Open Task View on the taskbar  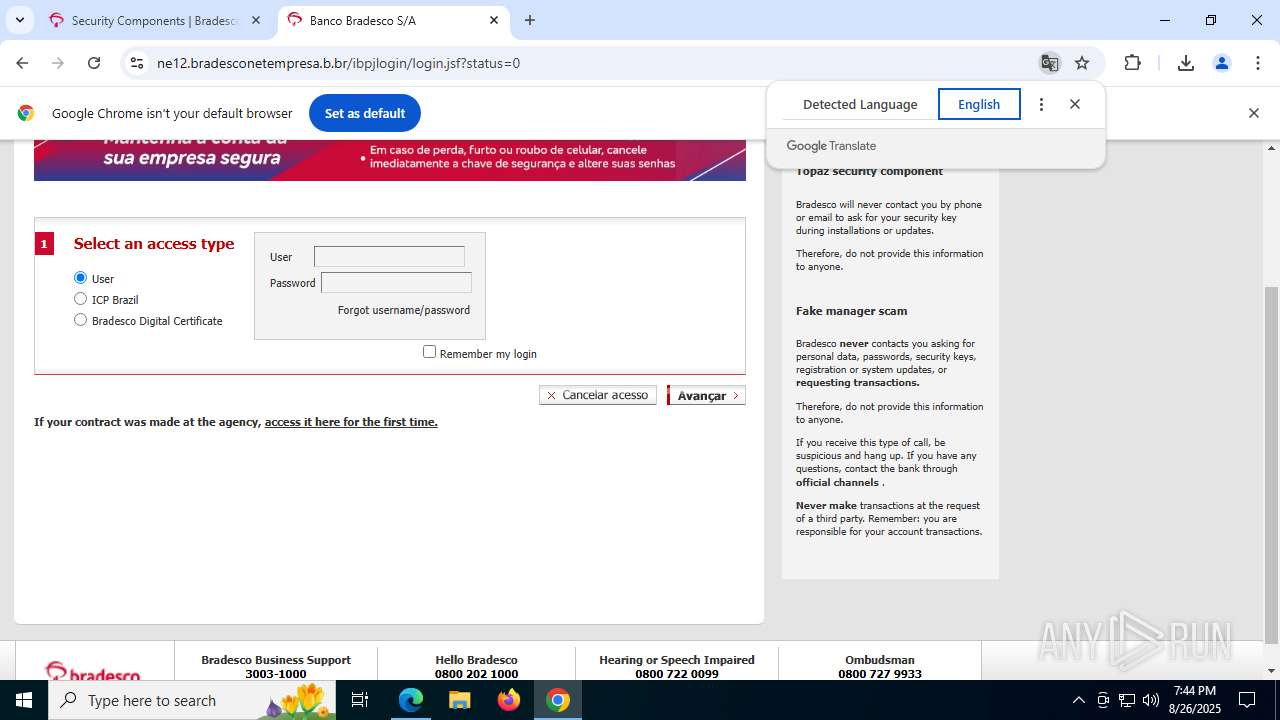(361, 700)
